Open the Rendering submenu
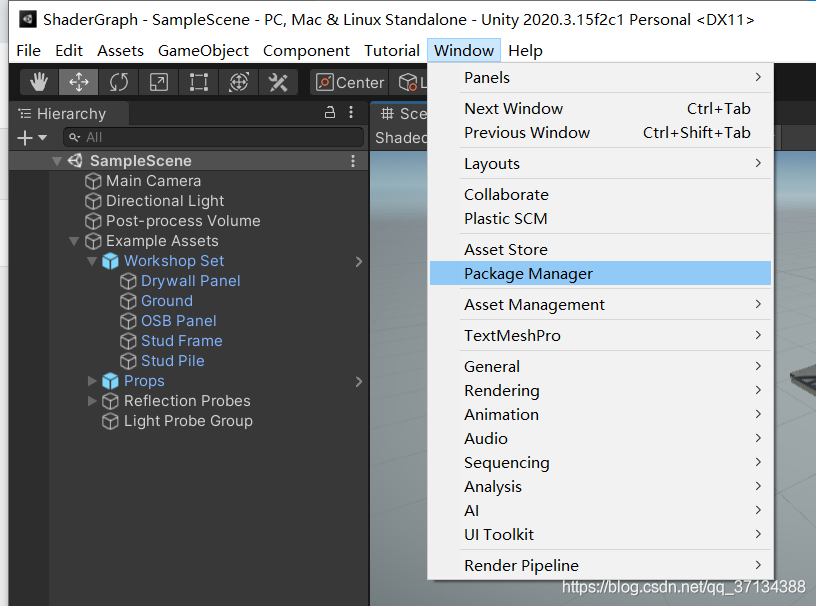 pyautogui.click(x=601, y=390)
